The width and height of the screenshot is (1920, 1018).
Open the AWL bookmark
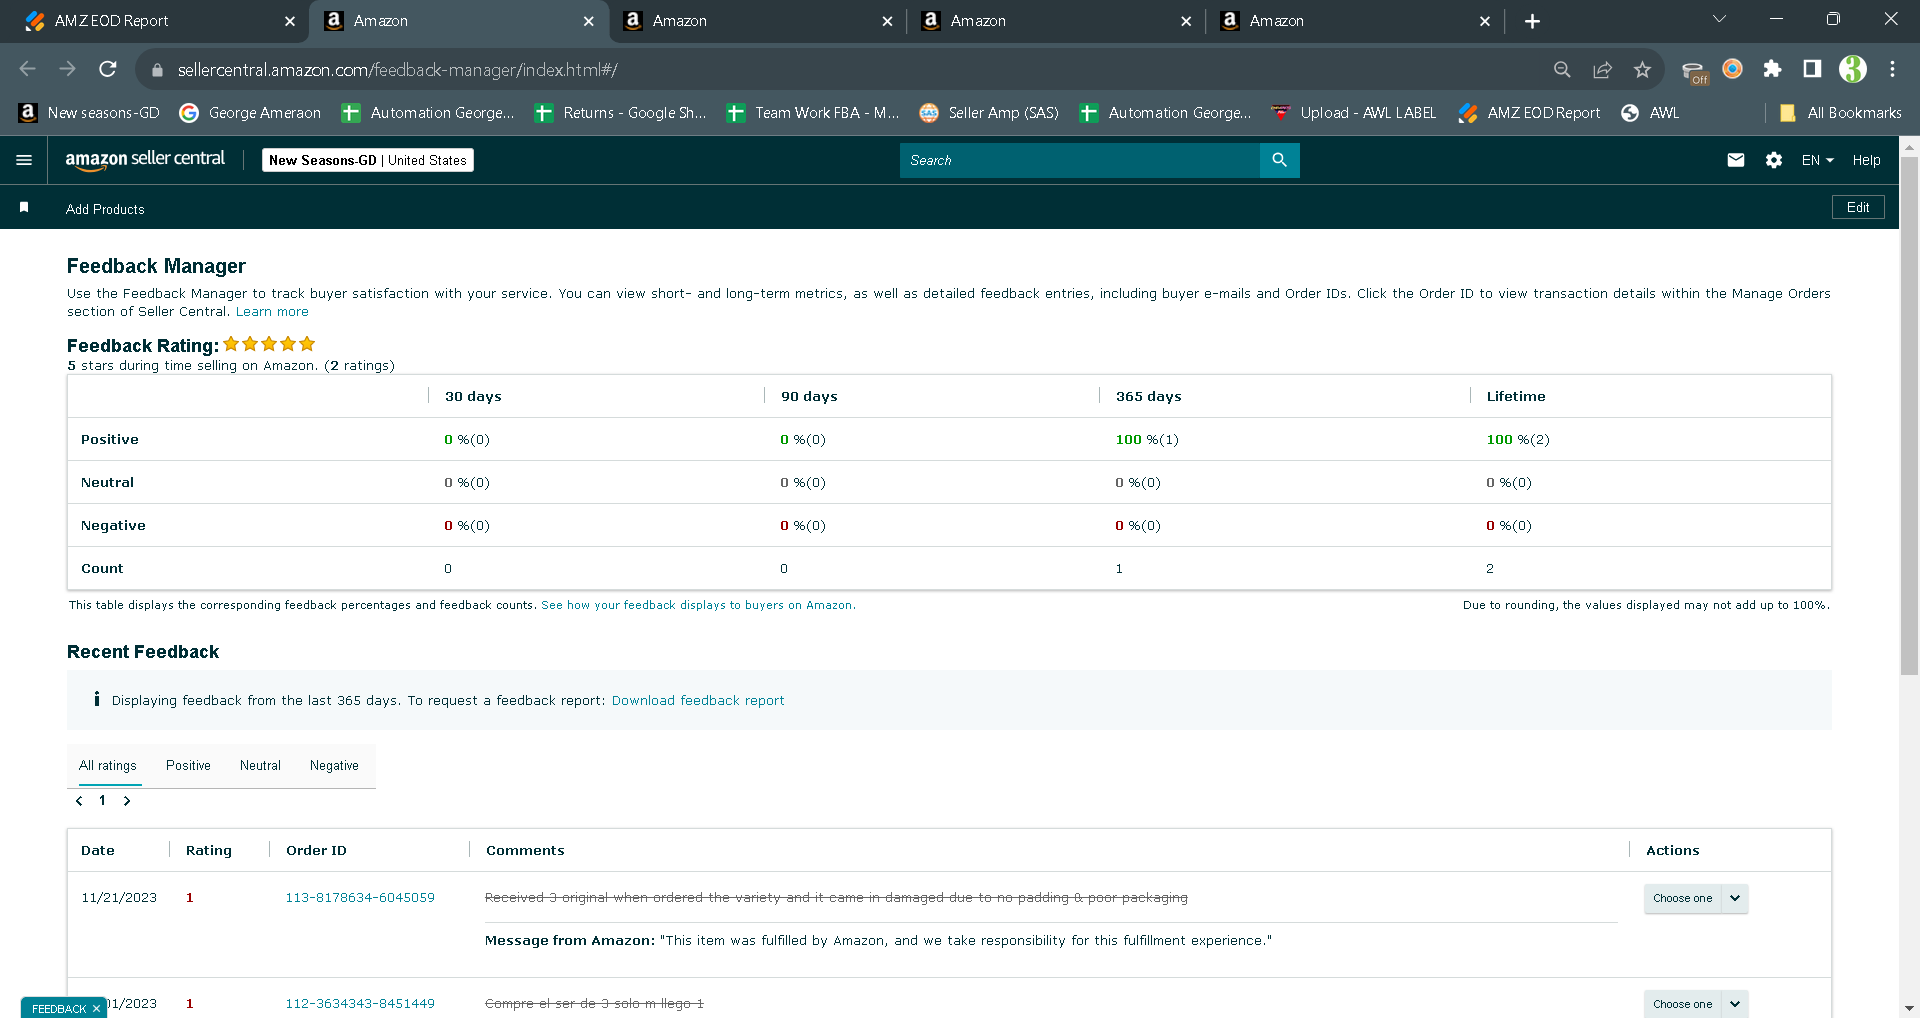tap(1650, 113)
